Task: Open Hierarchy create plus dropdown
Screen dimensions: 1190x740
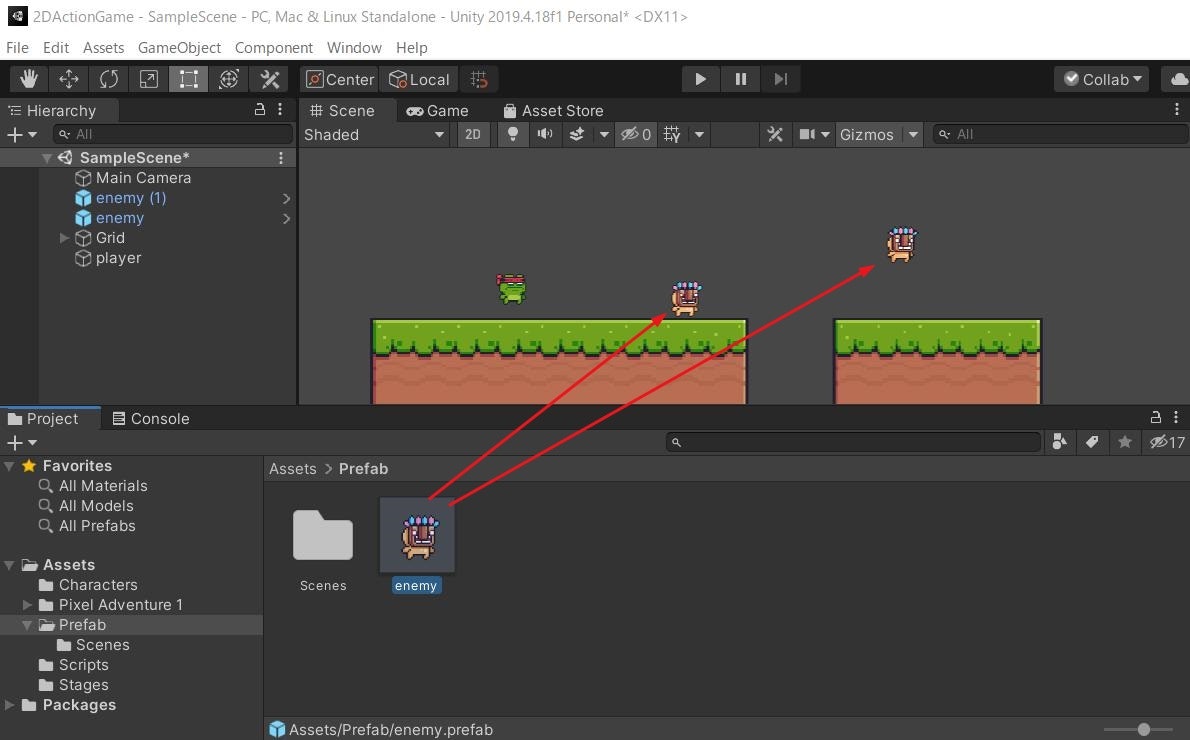Action: click(21, 134)
